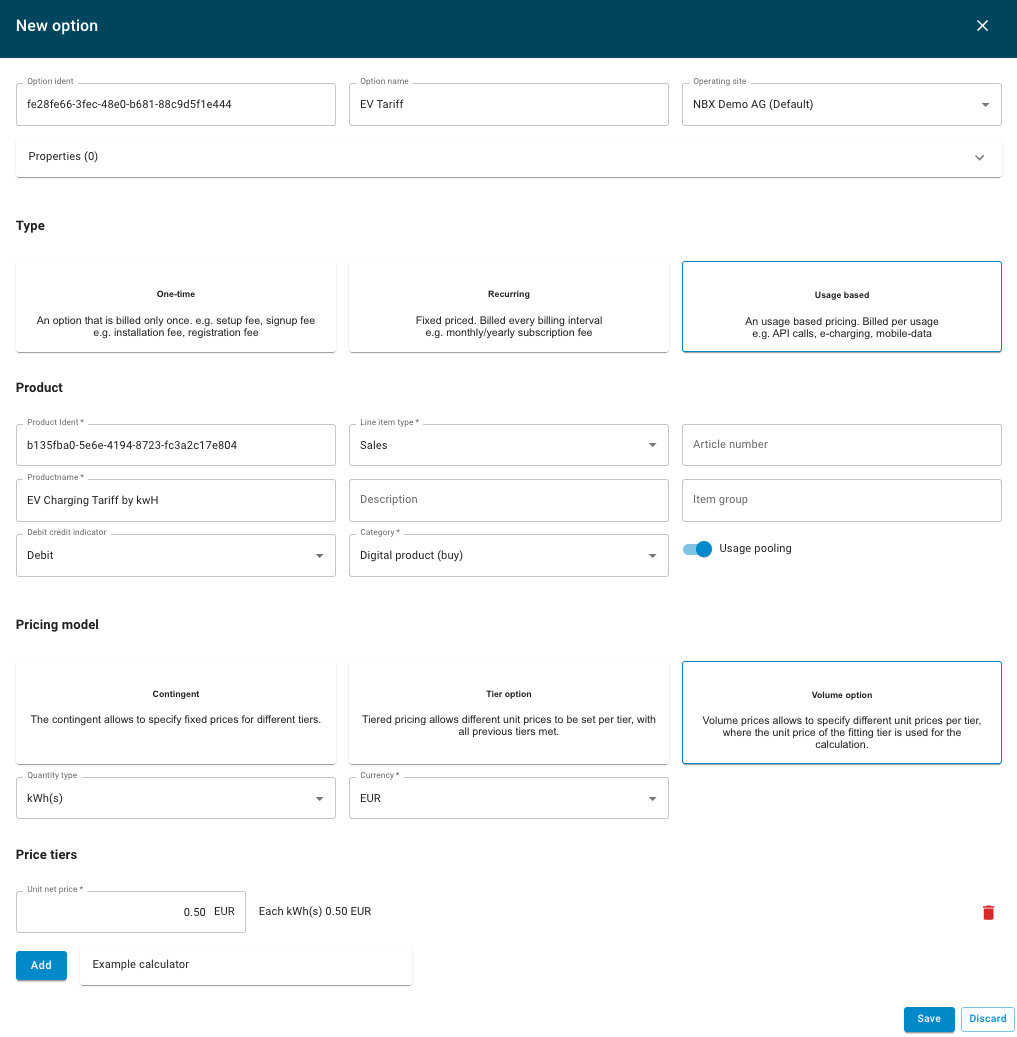The image size is (1017, 1037).
Task: Click the 'Usage pooling' label
Action: [x=755, y=548]
